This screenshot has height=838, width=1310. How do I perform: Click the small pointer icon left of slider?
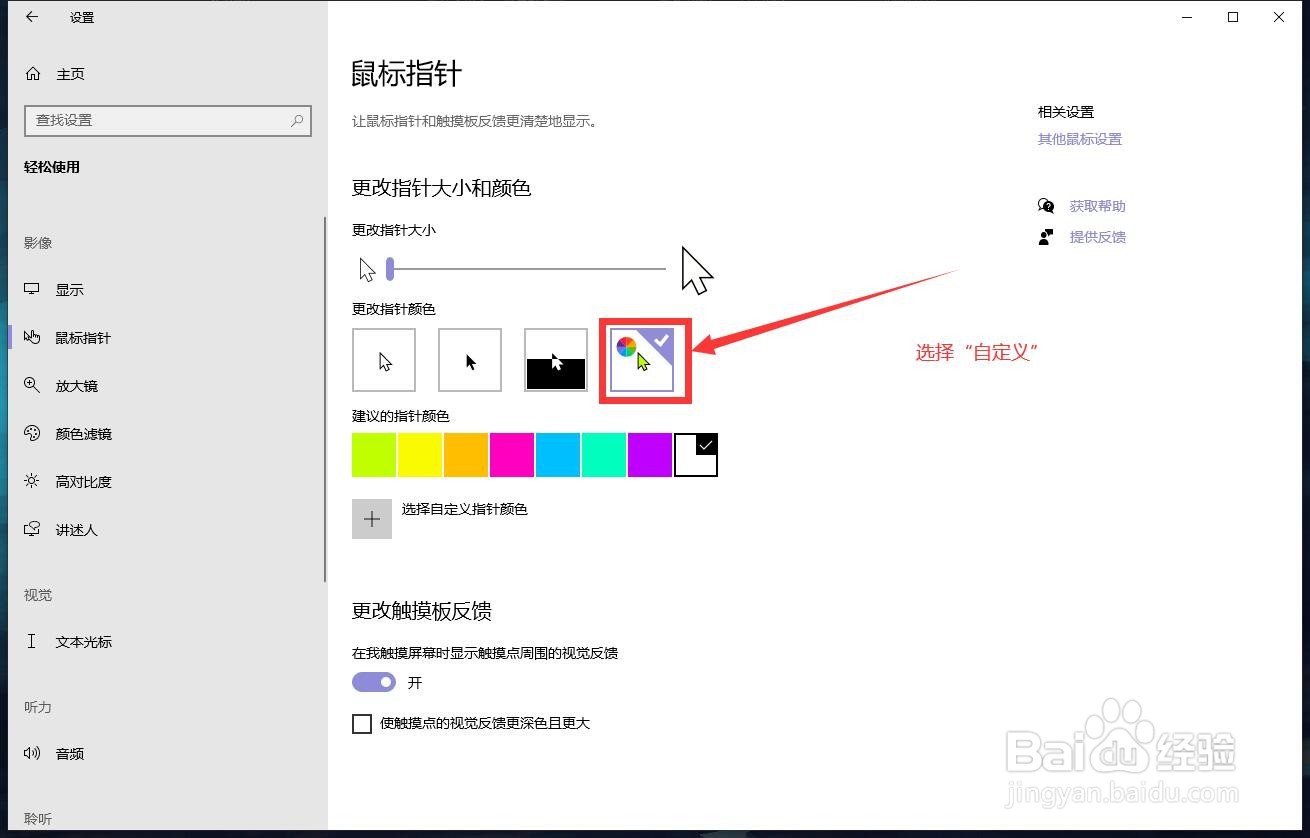coord(367,269)
